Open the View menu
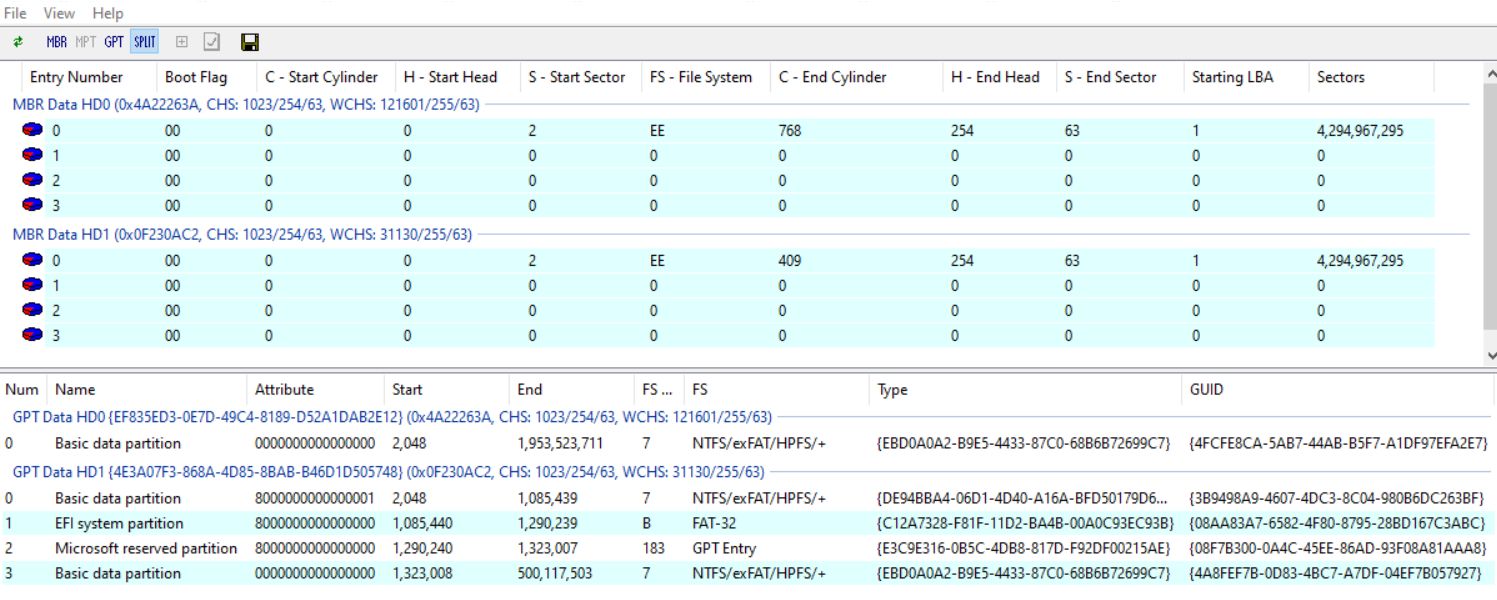 click(x=59, y=13)
